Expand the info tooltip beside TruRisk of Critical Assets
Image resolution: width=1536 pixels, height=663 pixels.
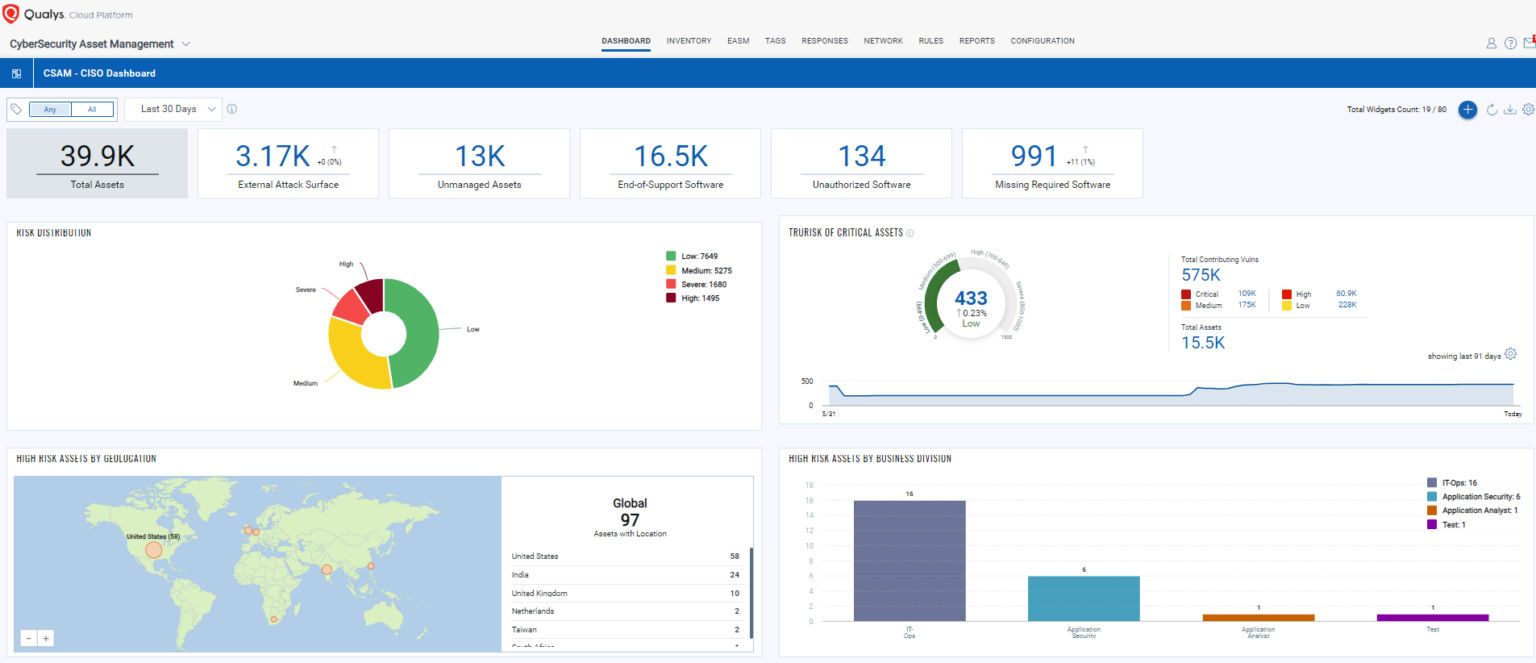point(910,232)
